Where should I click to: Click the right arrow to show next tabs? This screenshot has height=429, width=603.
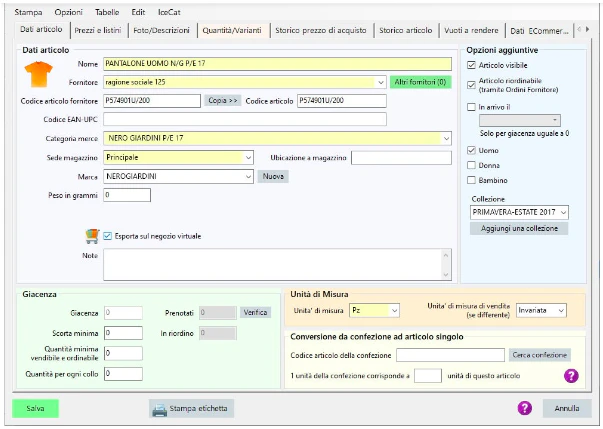(x=587, y=29)
